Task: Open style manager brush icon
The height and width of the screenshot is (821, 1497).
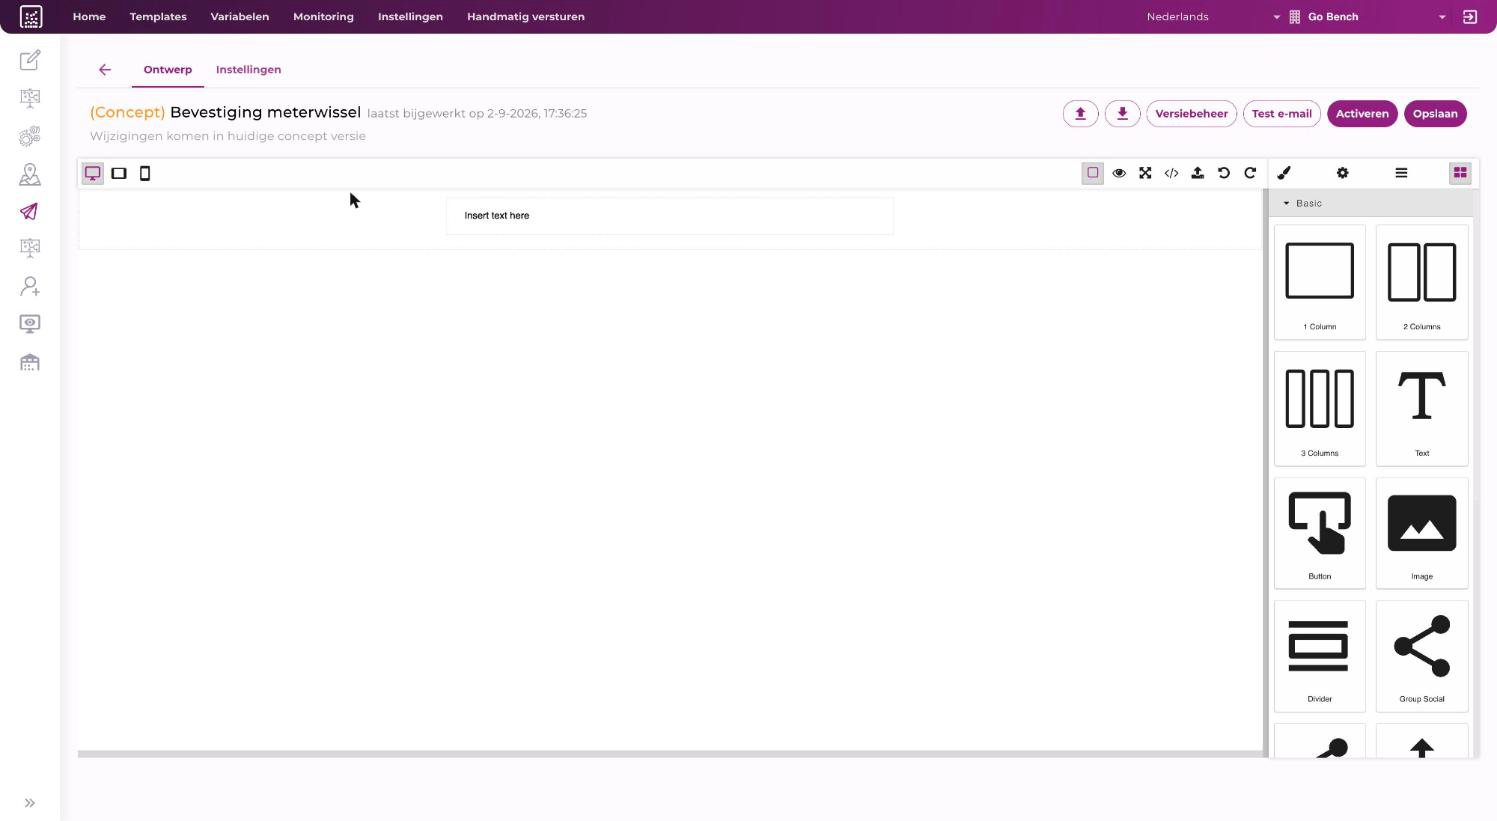Action: point(1284,173)
